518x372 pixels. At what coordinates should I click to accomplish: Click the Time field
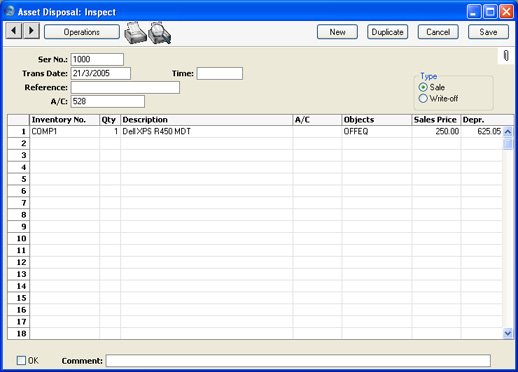[220, 73]
